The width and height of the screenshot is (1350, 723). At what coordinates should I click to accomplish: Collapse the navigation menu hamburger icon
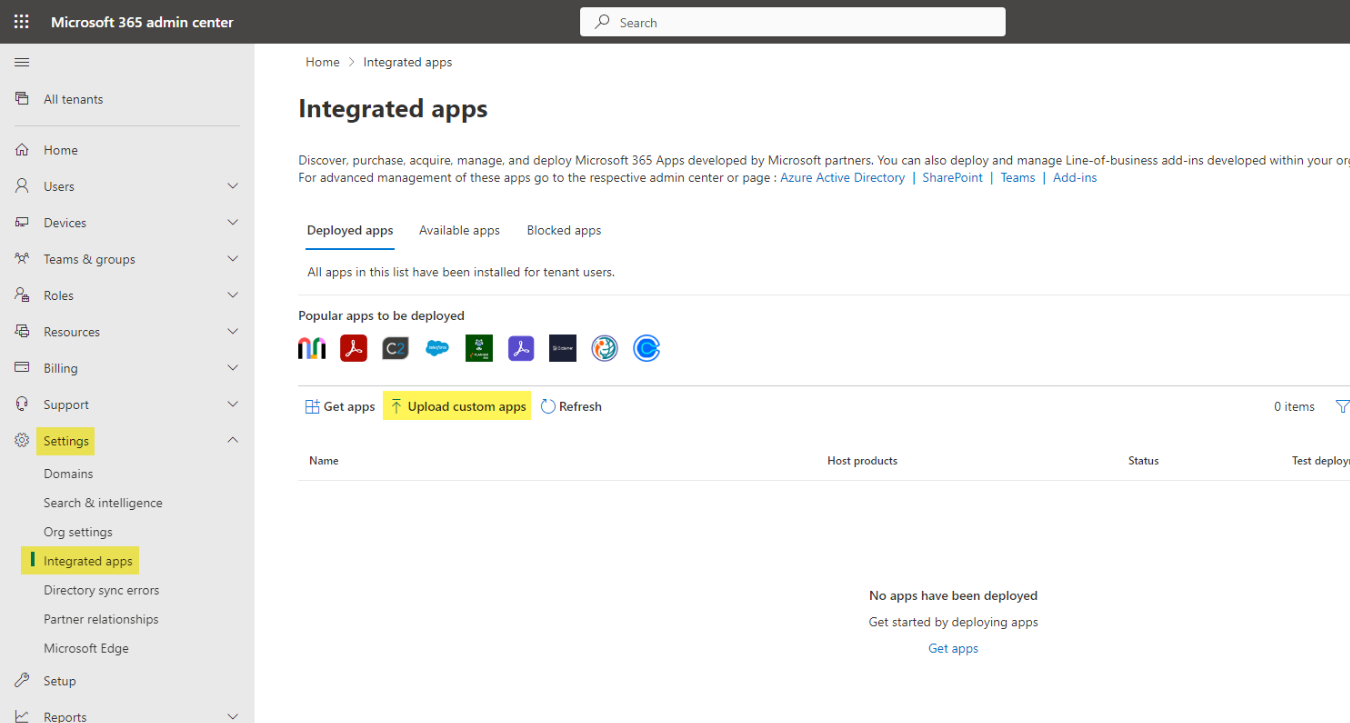21,62
